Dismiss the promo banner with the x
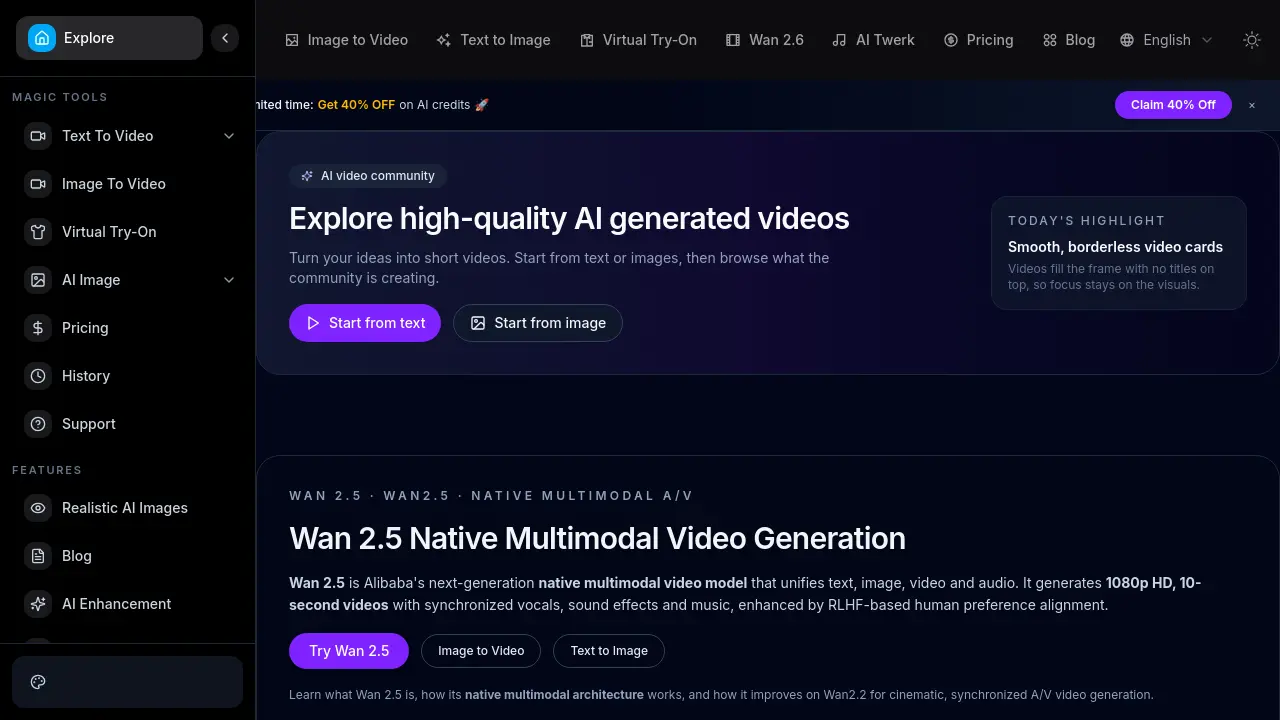Screen dimensions: 1280x720 [x=1251, y=105]
